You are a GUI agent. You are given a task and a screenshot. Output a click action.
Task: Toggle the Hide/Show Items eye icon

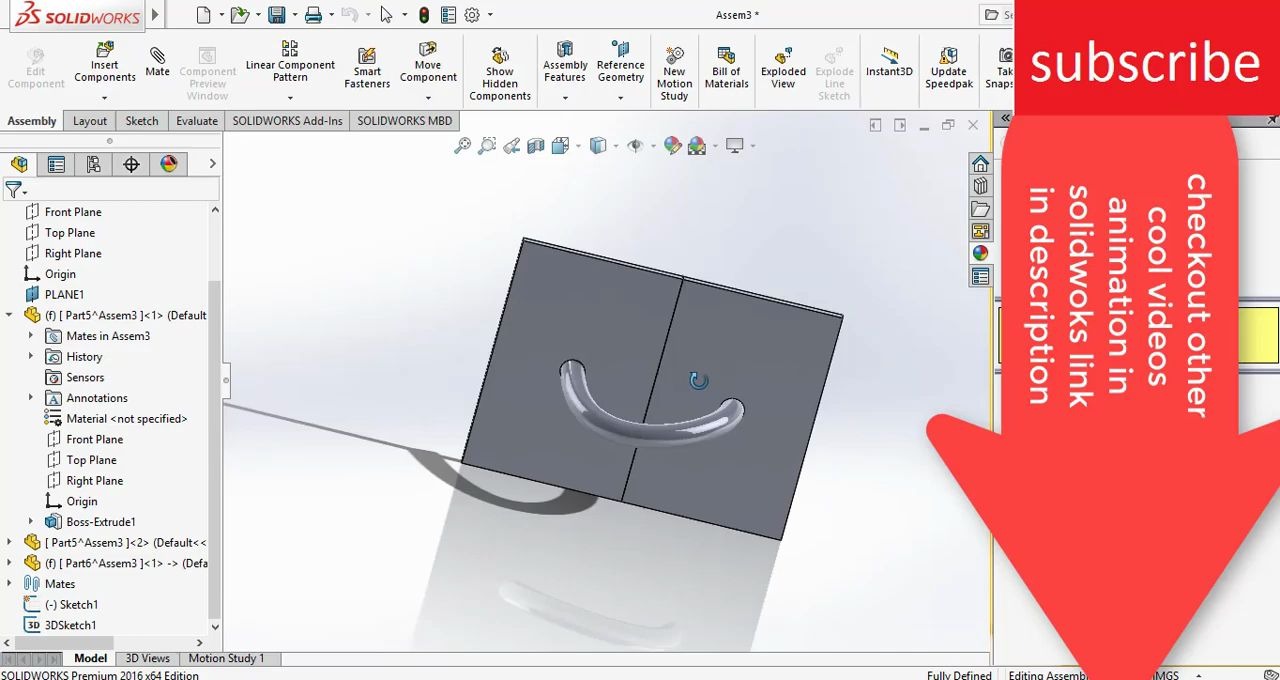pos(636,145)
